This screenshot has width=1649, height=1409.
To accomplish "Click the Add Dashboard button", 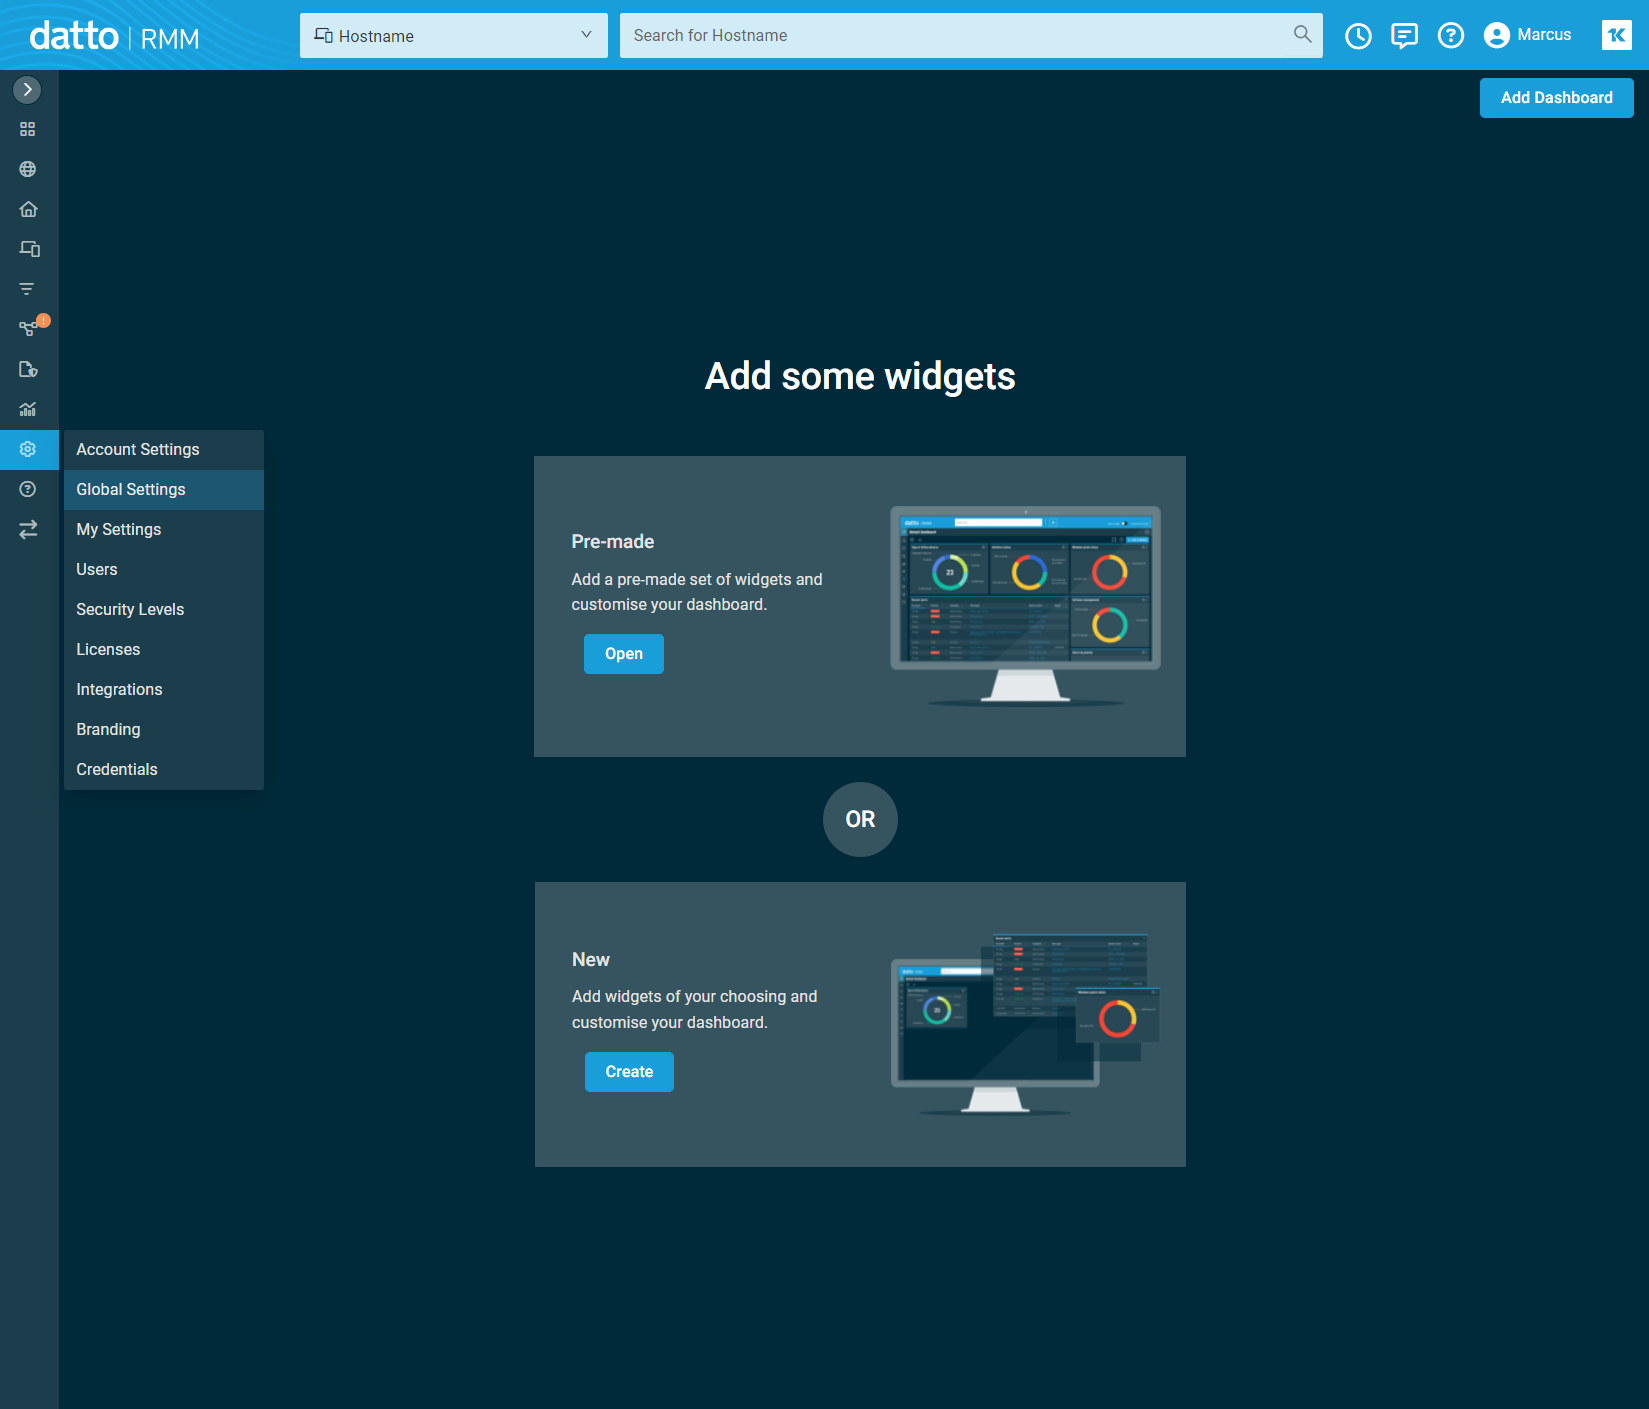I will tap(1557, 98).
